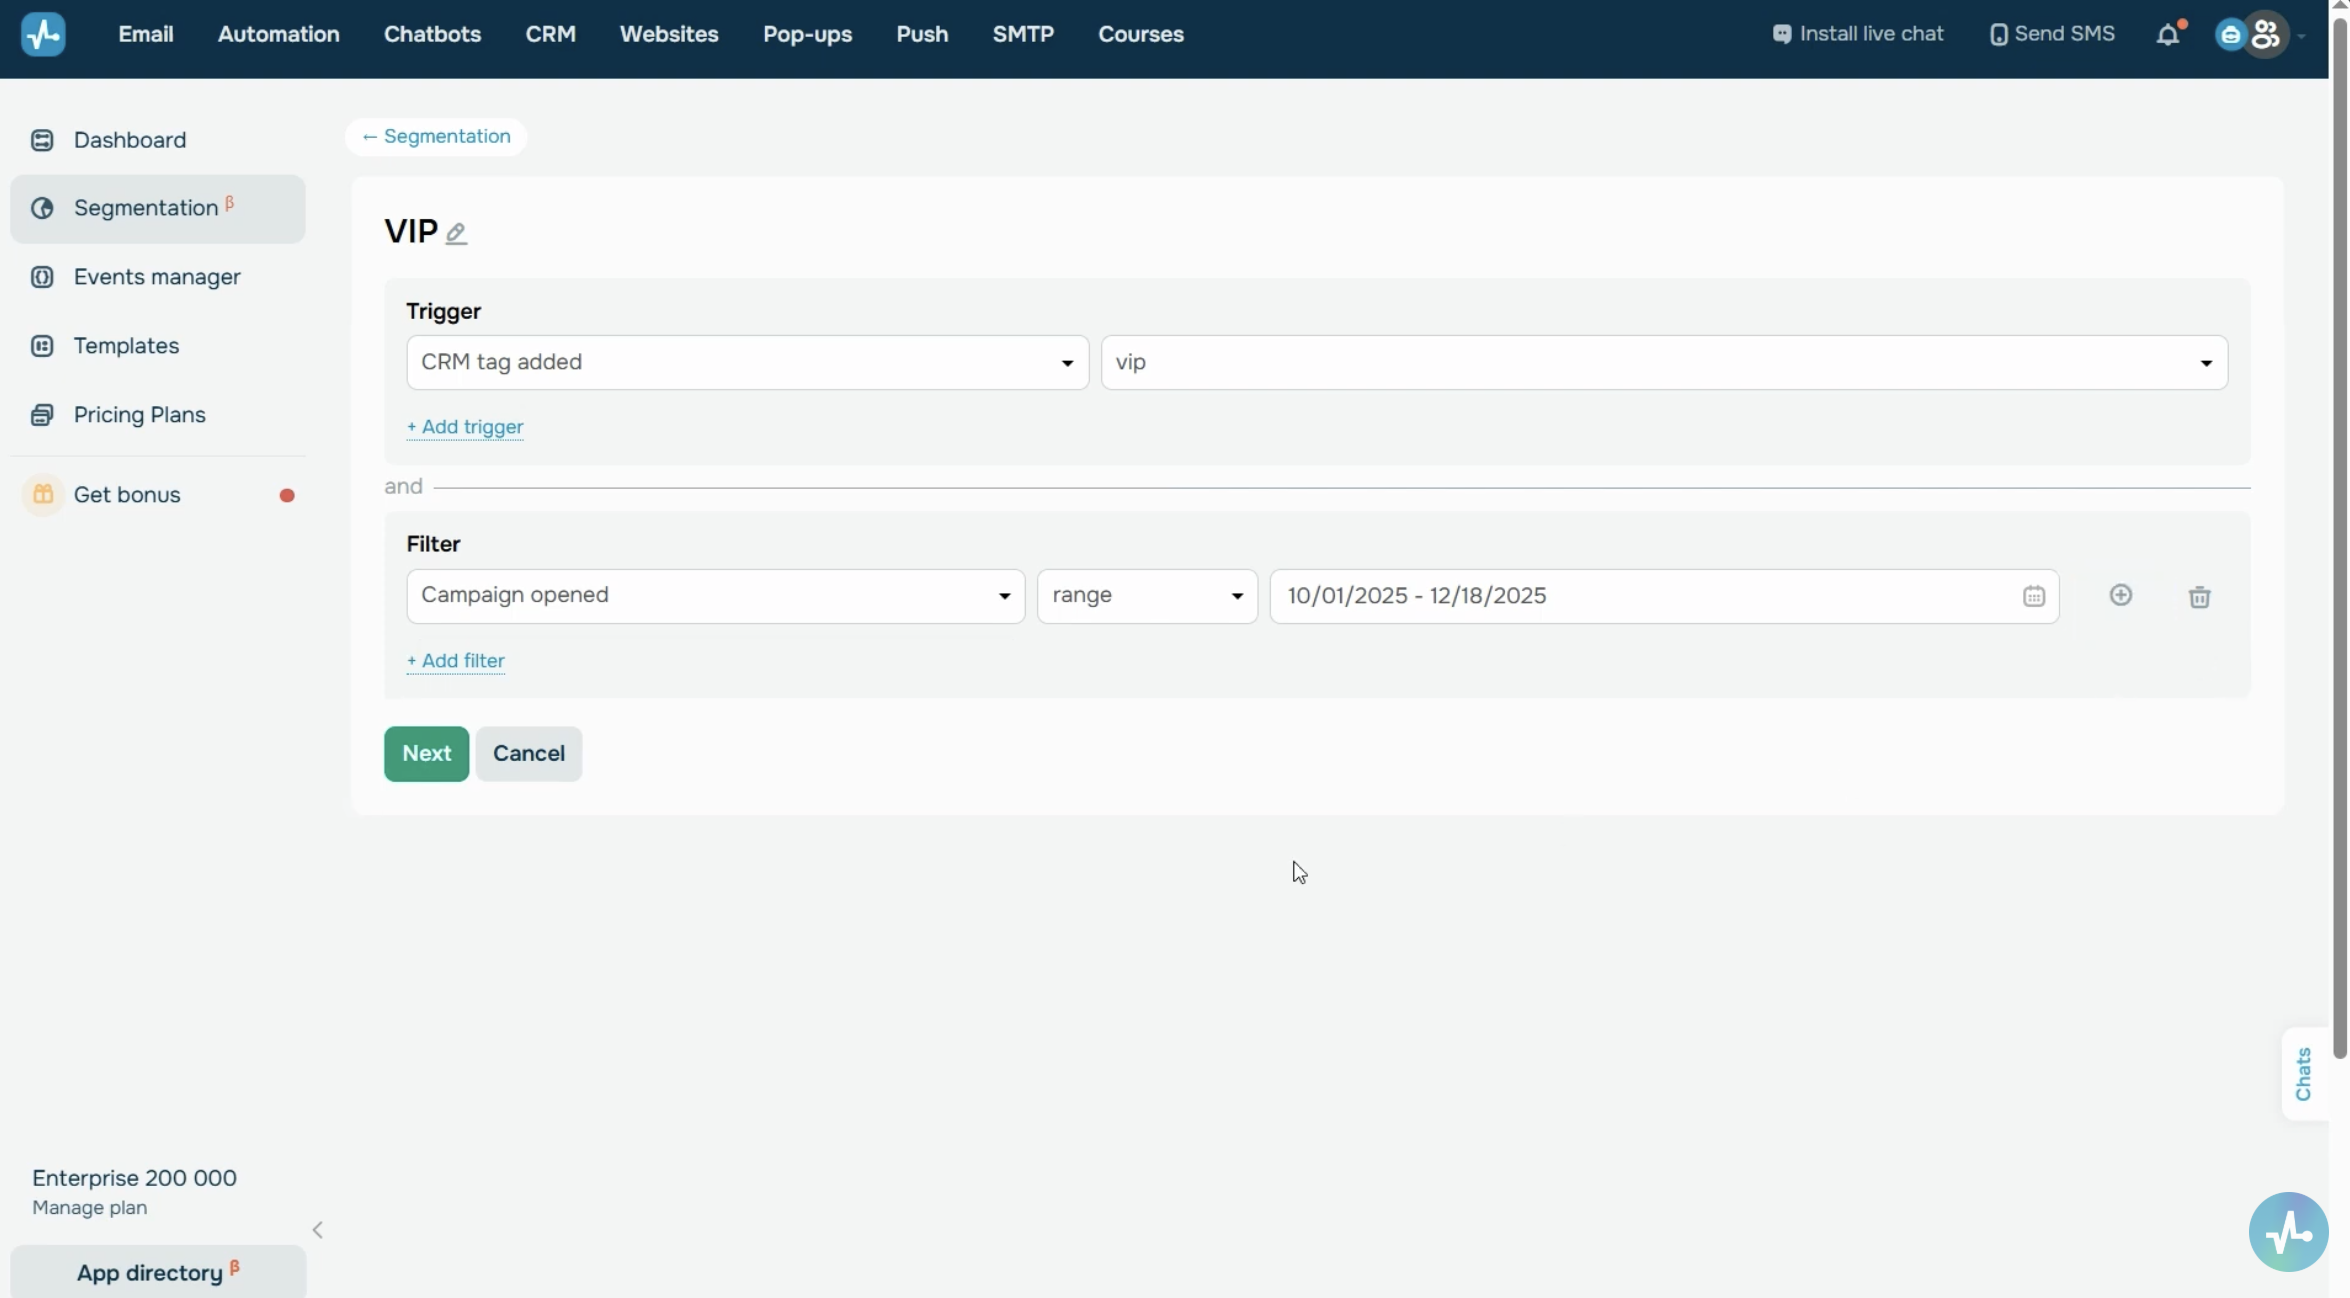
Task: Open the Automation menu
Action: (x=279, y=34)
